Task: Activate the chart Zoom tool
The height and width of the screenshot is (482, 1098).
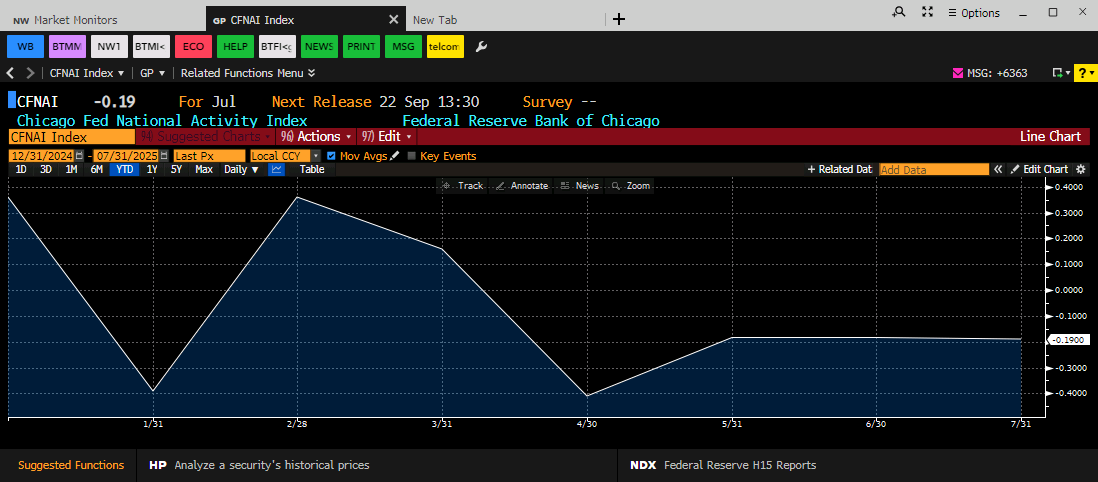Action: click(x=631, y=186)
